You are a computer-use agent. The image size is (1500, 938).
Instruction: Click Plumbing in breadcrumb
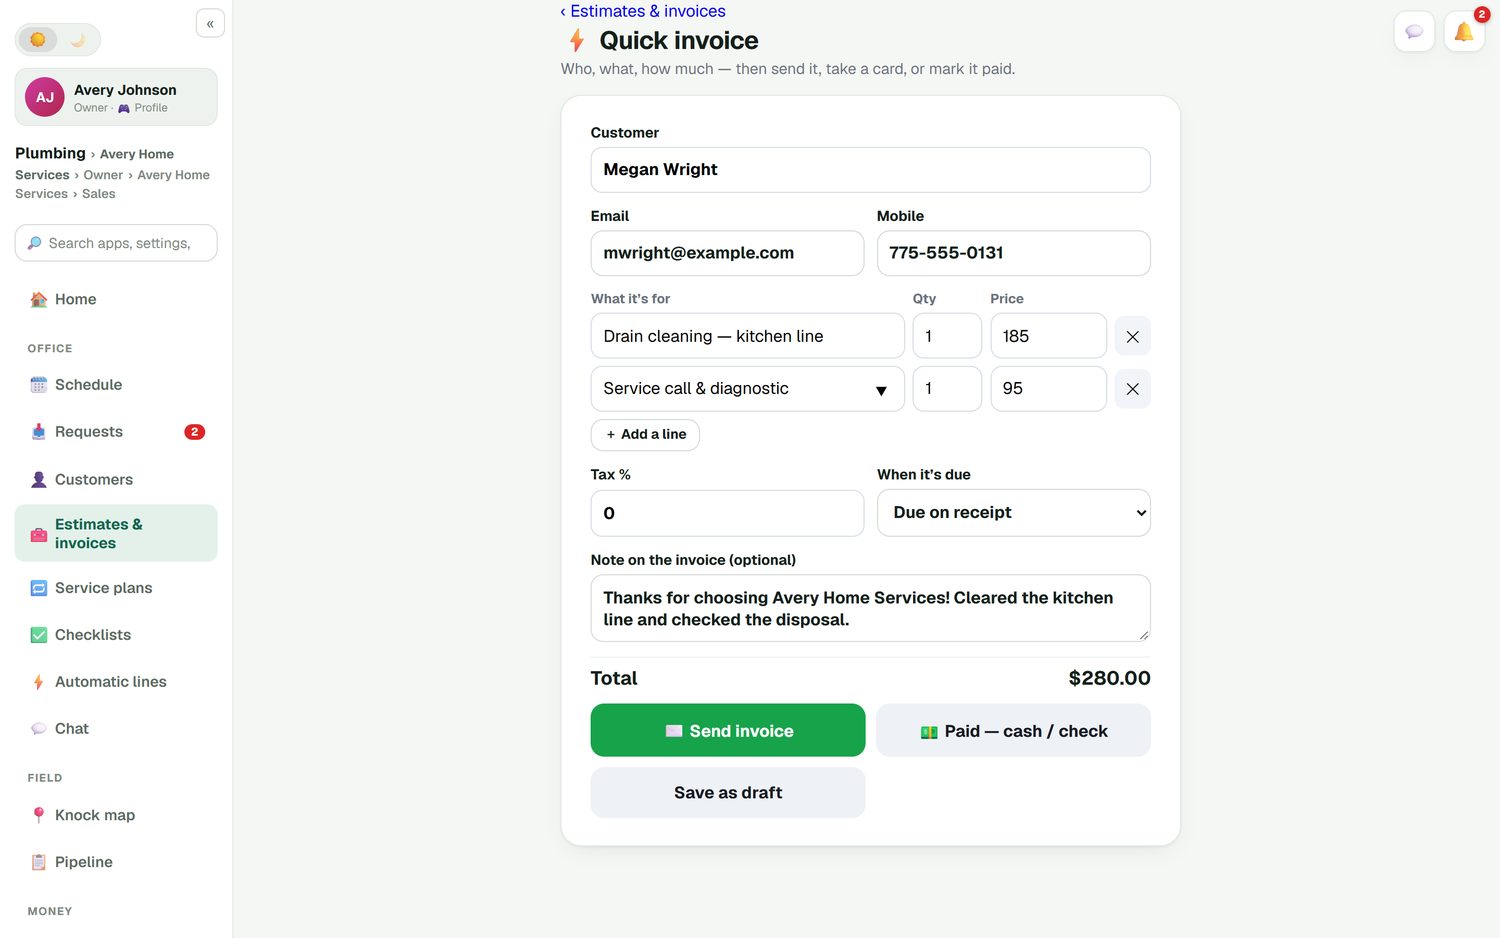pyautogui.click(x=50, y=153)
